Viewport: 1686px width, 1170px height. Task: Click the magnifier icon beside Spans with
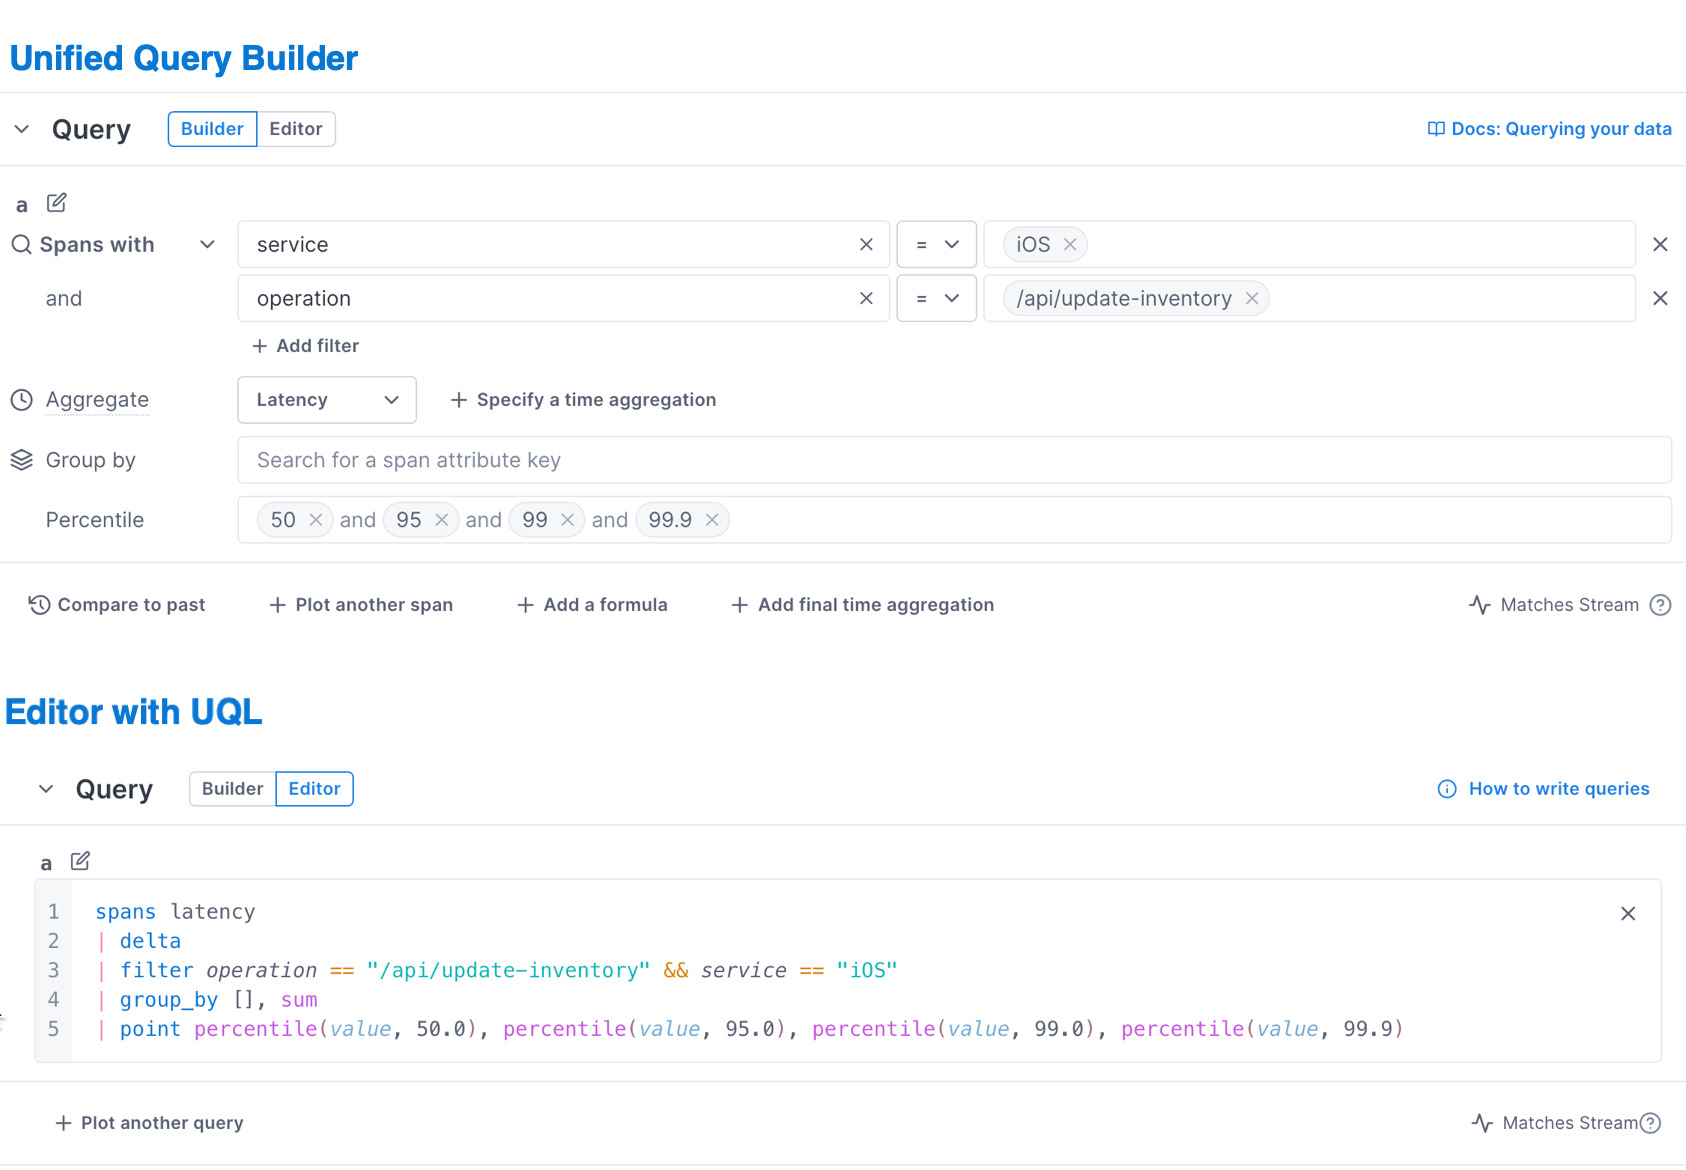pyautogui.click(x=21, y=244)
